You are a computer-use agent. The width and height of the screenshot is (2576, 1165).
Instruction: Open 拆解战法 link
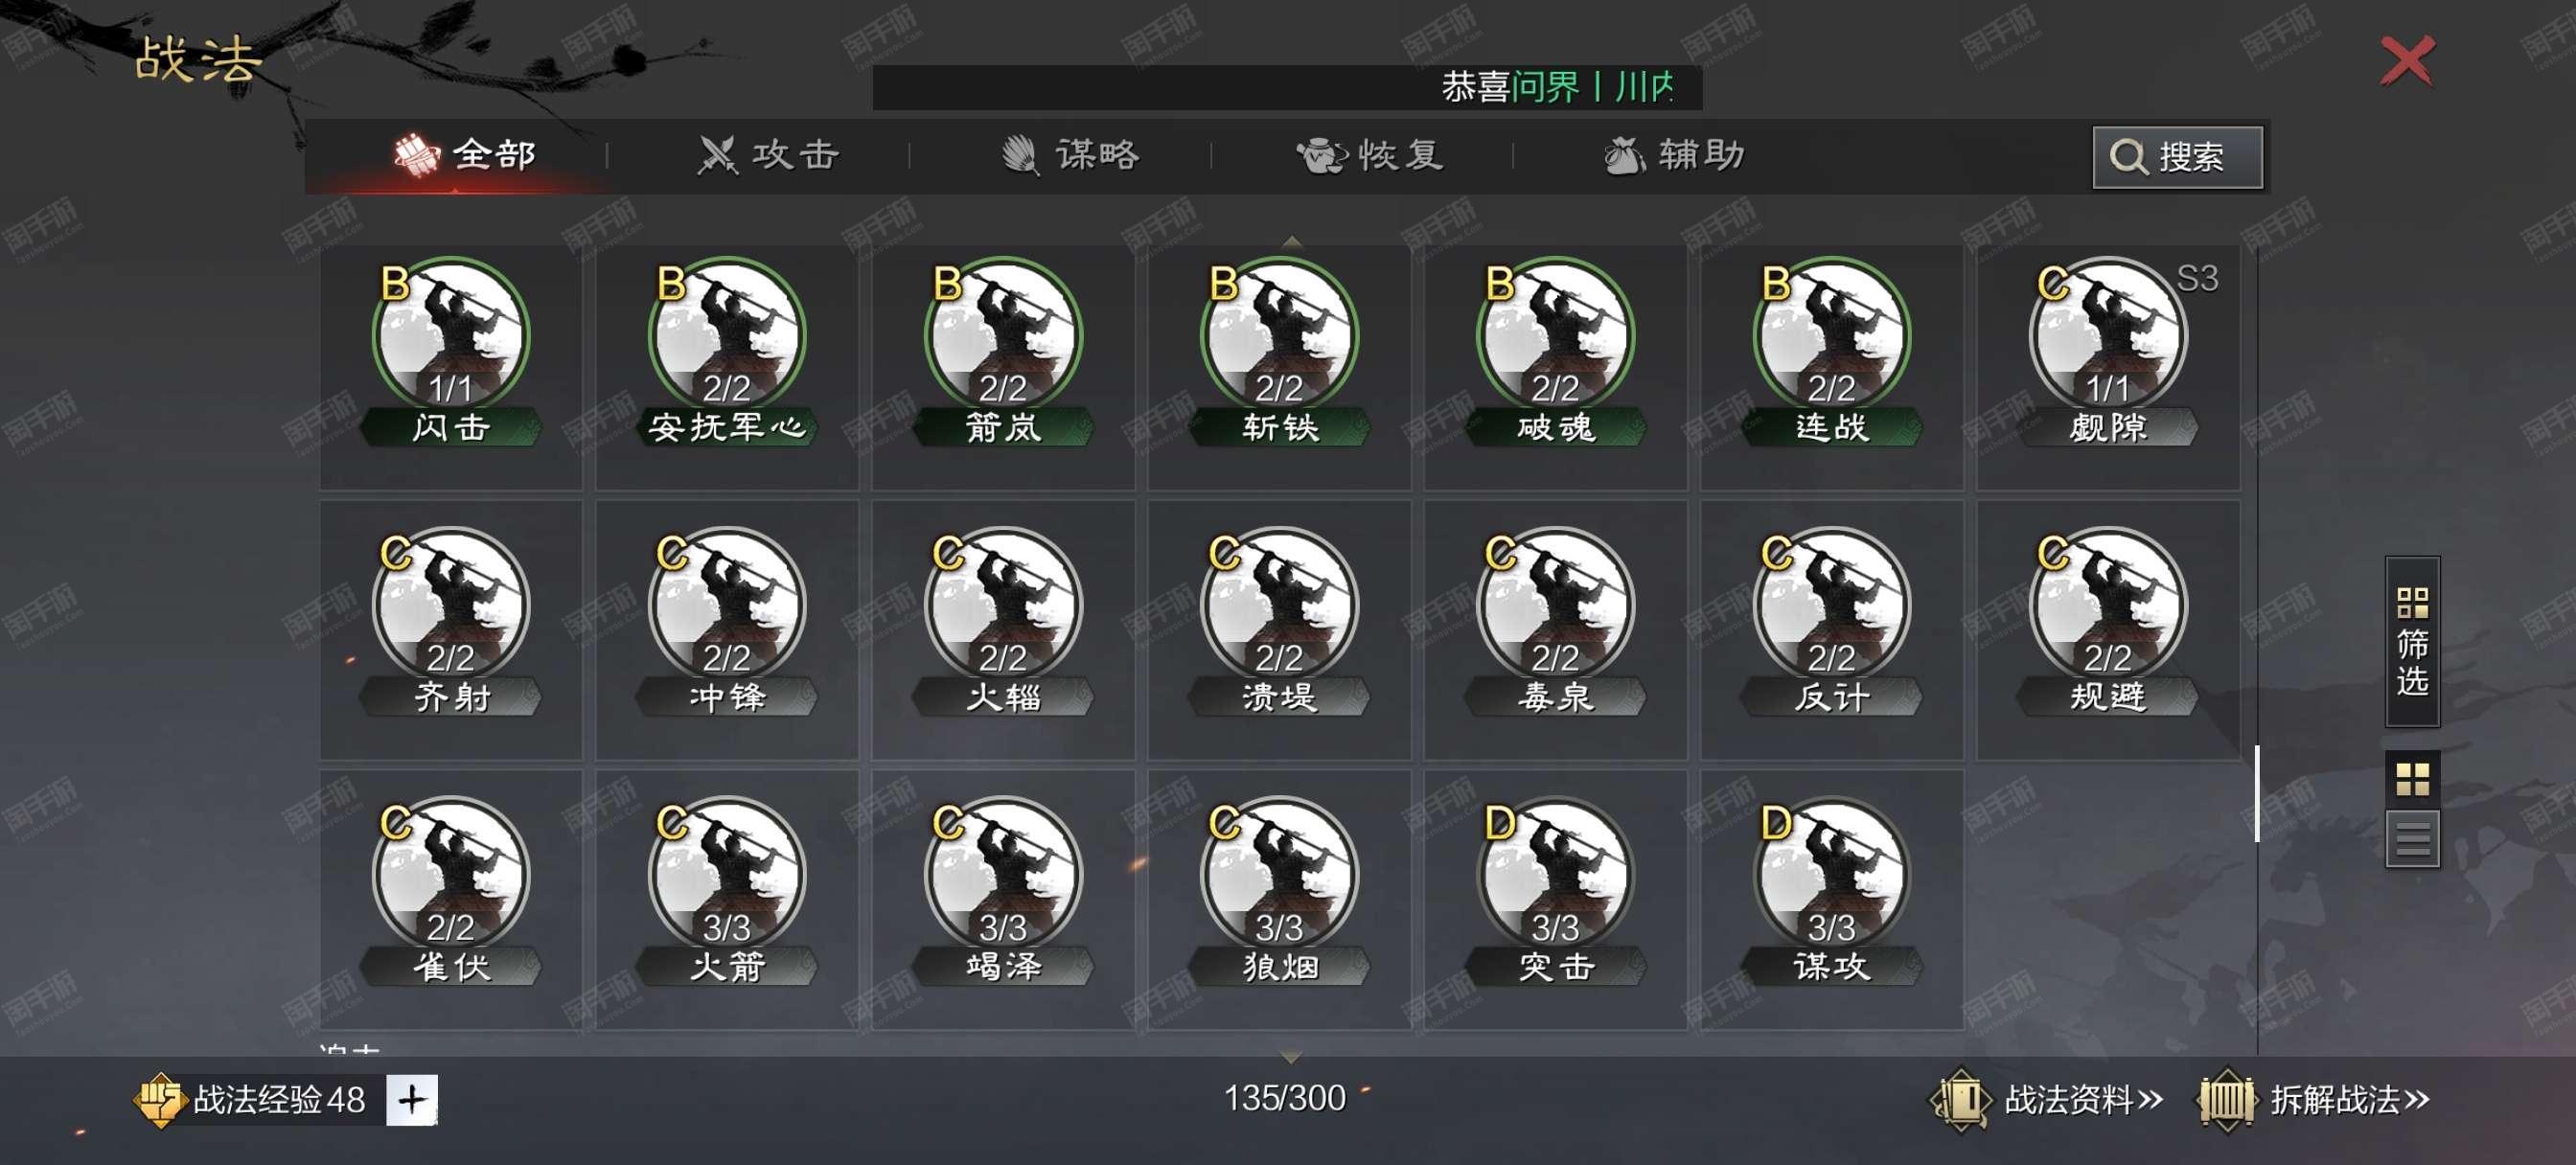(2313, 1100)
